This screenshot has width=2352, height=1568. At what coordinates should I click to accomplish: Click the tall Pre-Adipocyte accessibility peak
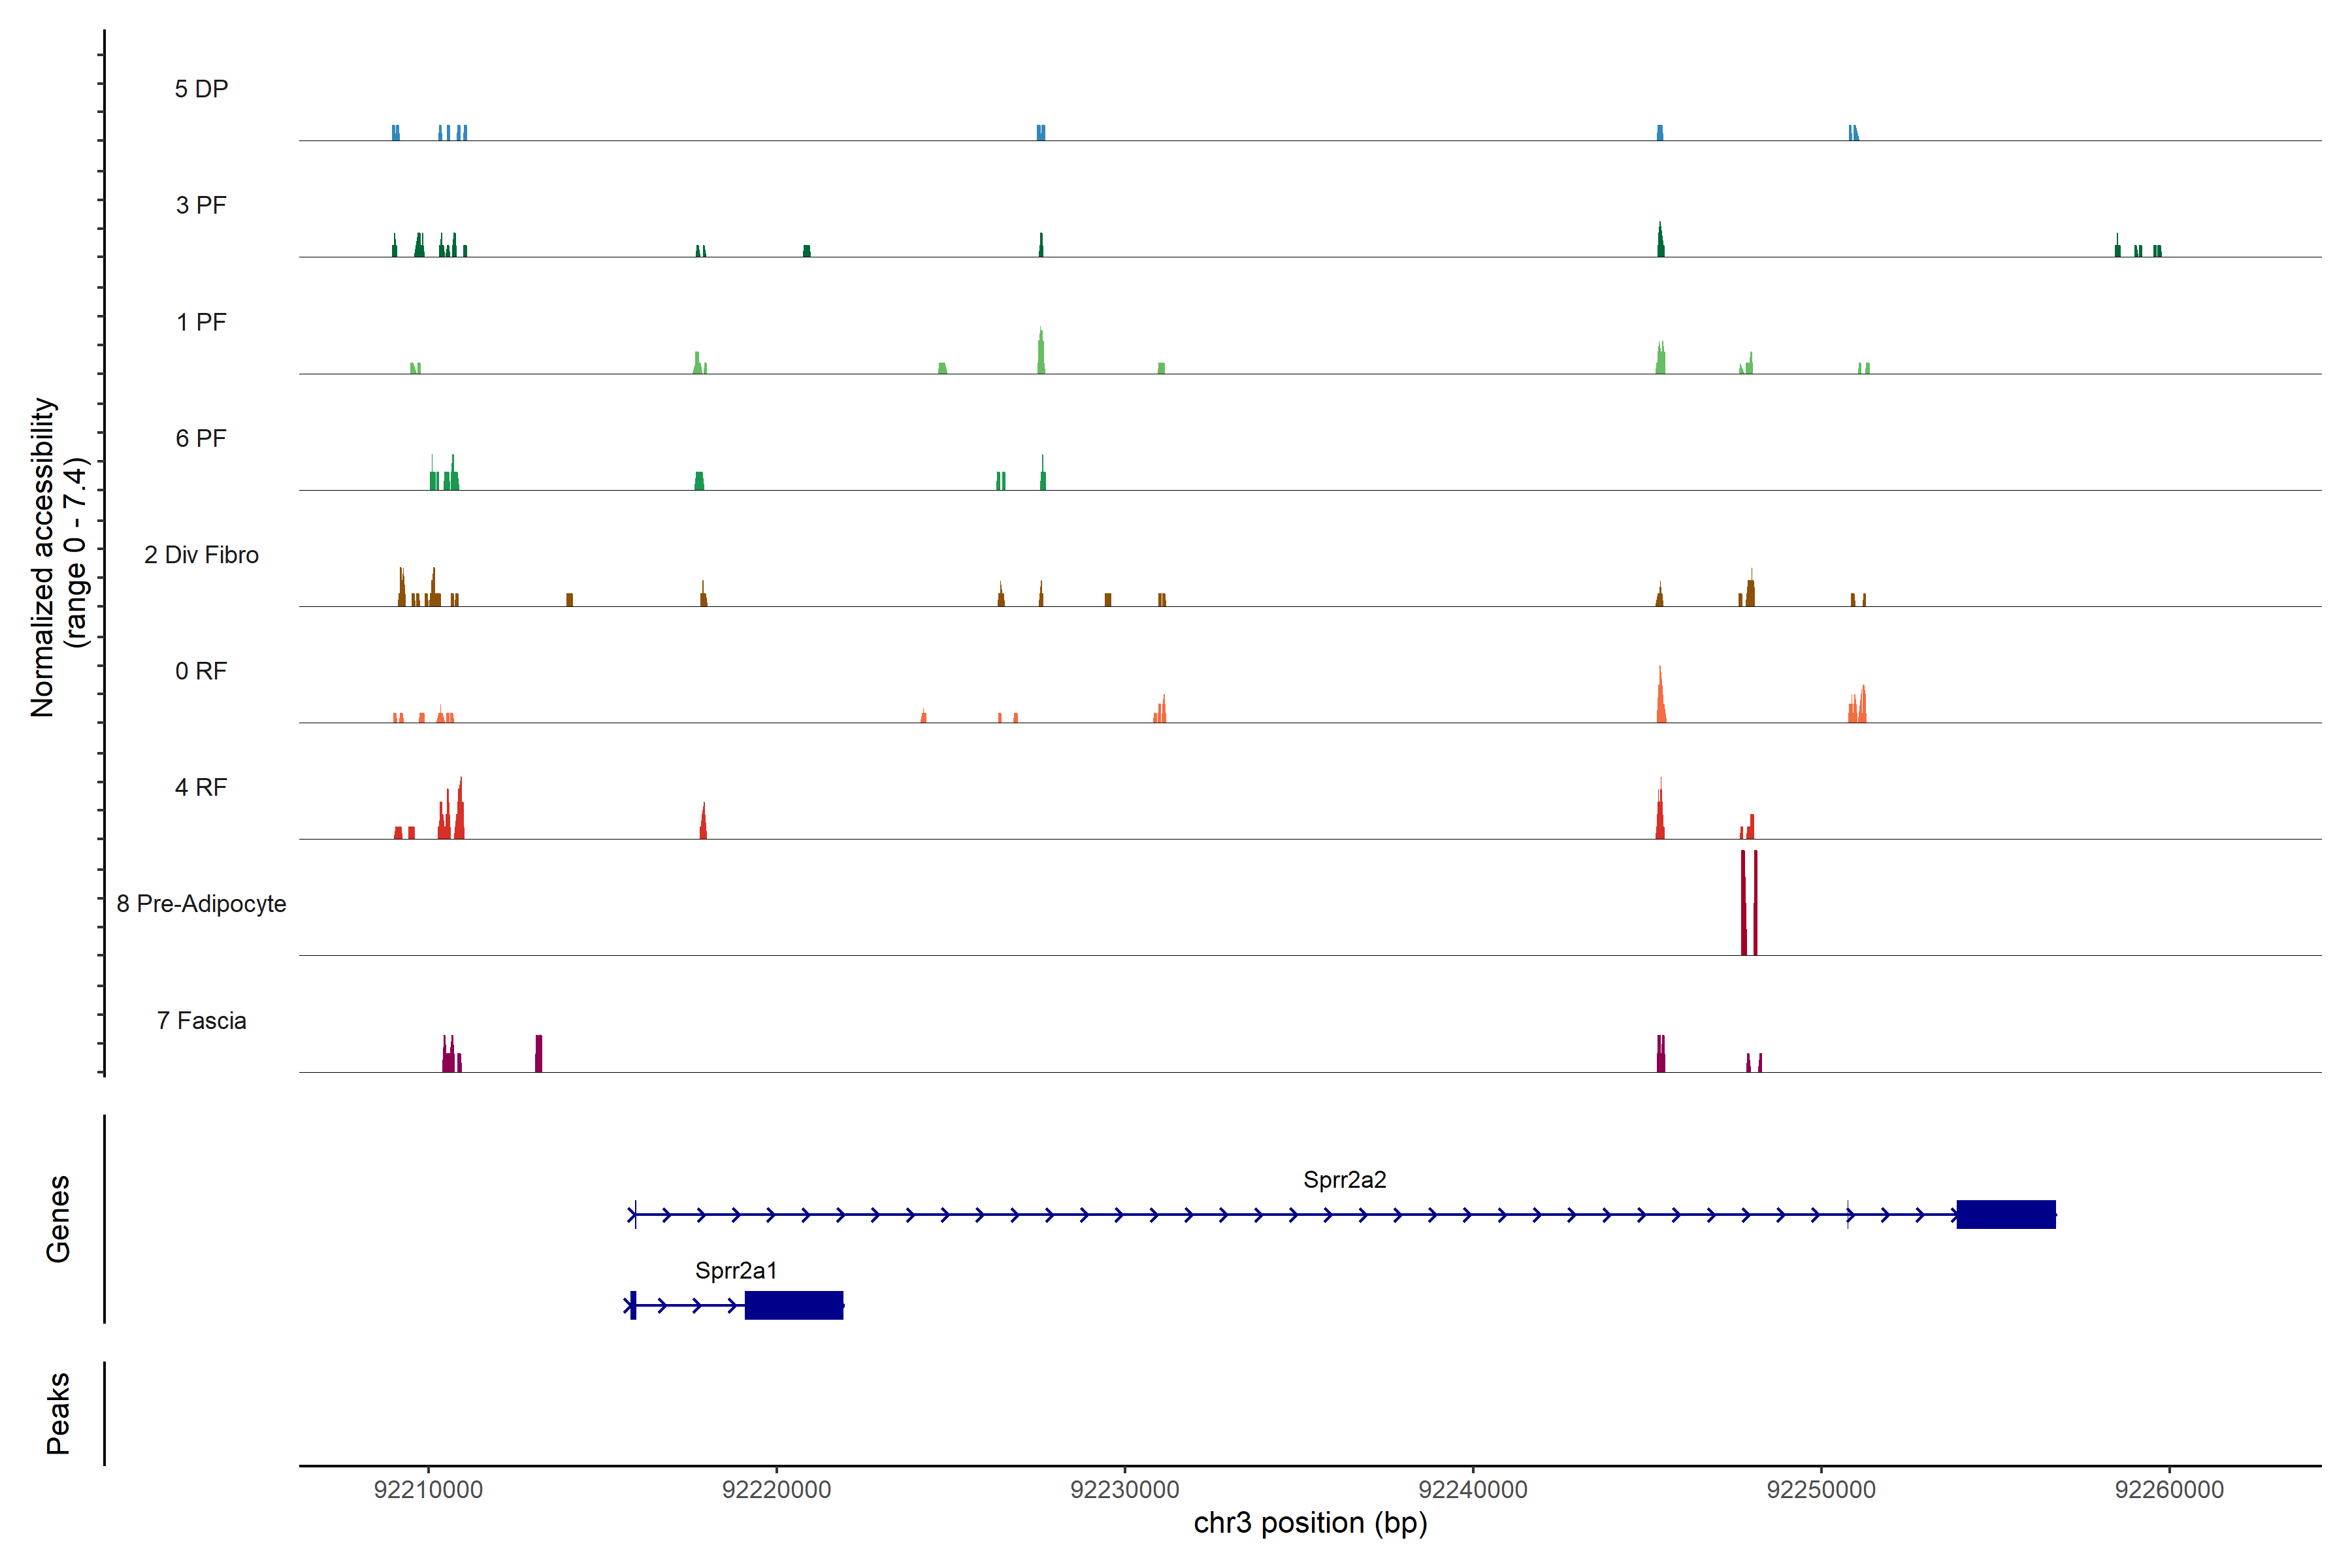click(x=1743, y=905)
